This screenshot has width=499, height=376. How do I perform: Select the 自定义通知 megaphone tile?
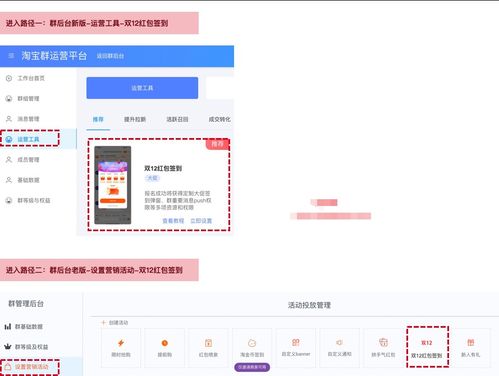(340, 348)
